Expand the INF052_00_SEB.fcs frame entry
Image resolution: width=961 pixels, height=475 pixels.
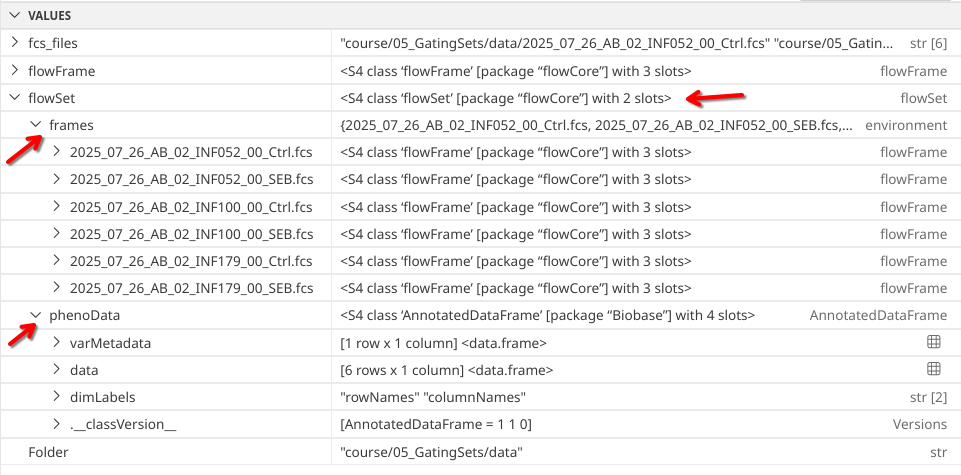tap(56, 180)
